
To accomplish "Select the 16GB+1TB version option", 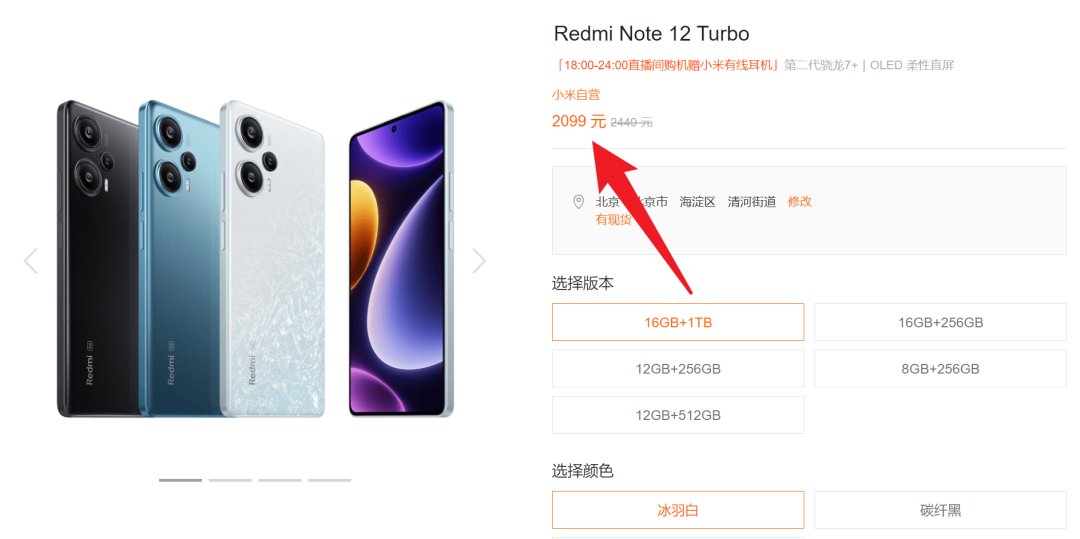I will [x=678, y=322].
